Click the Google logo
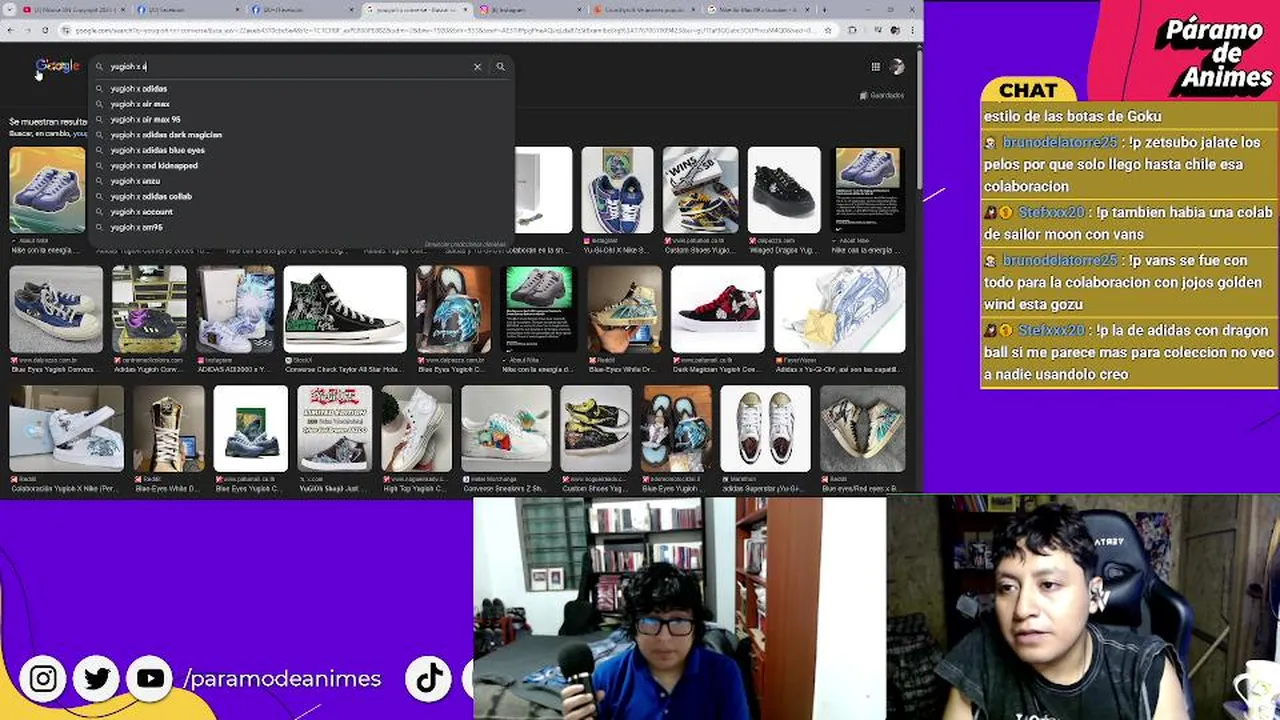The image size is (1280, 720). (x=57, y=67)
